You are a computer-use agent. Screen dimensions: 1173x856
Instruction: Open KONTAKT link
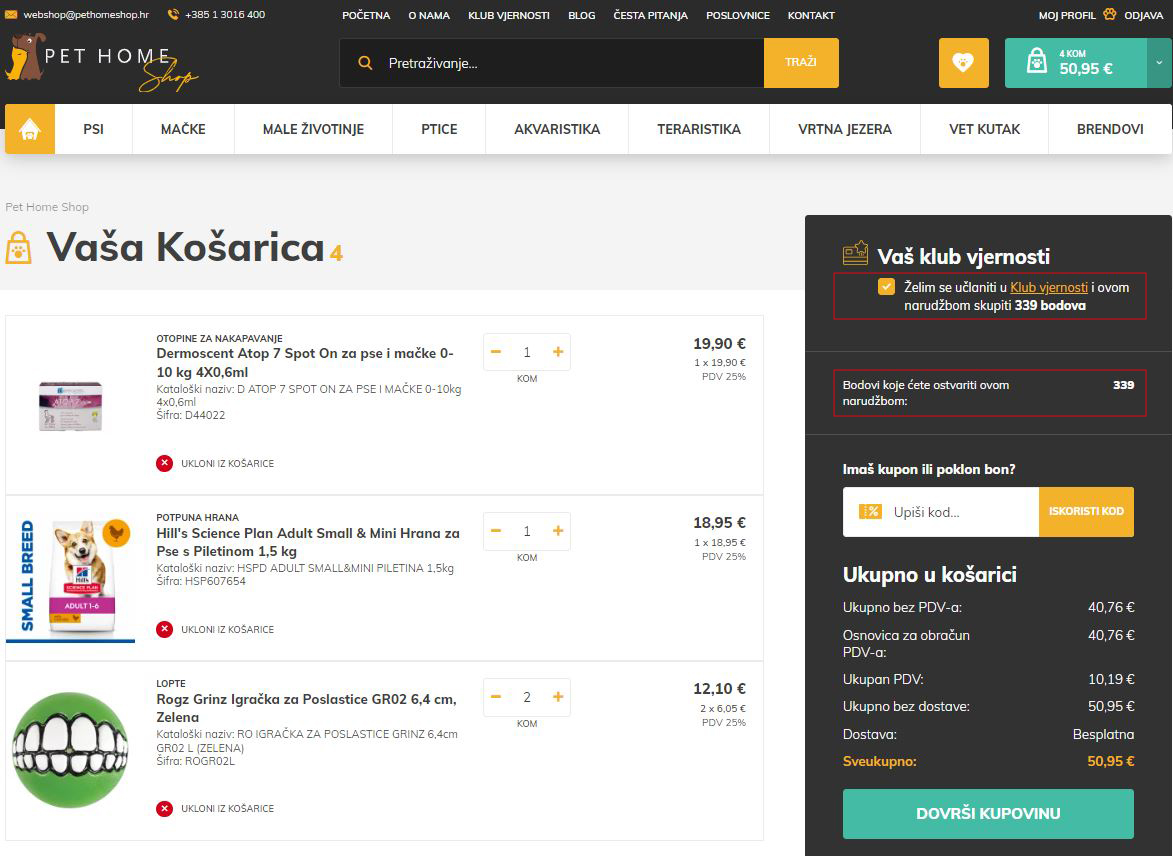click(x=811, y=15)
